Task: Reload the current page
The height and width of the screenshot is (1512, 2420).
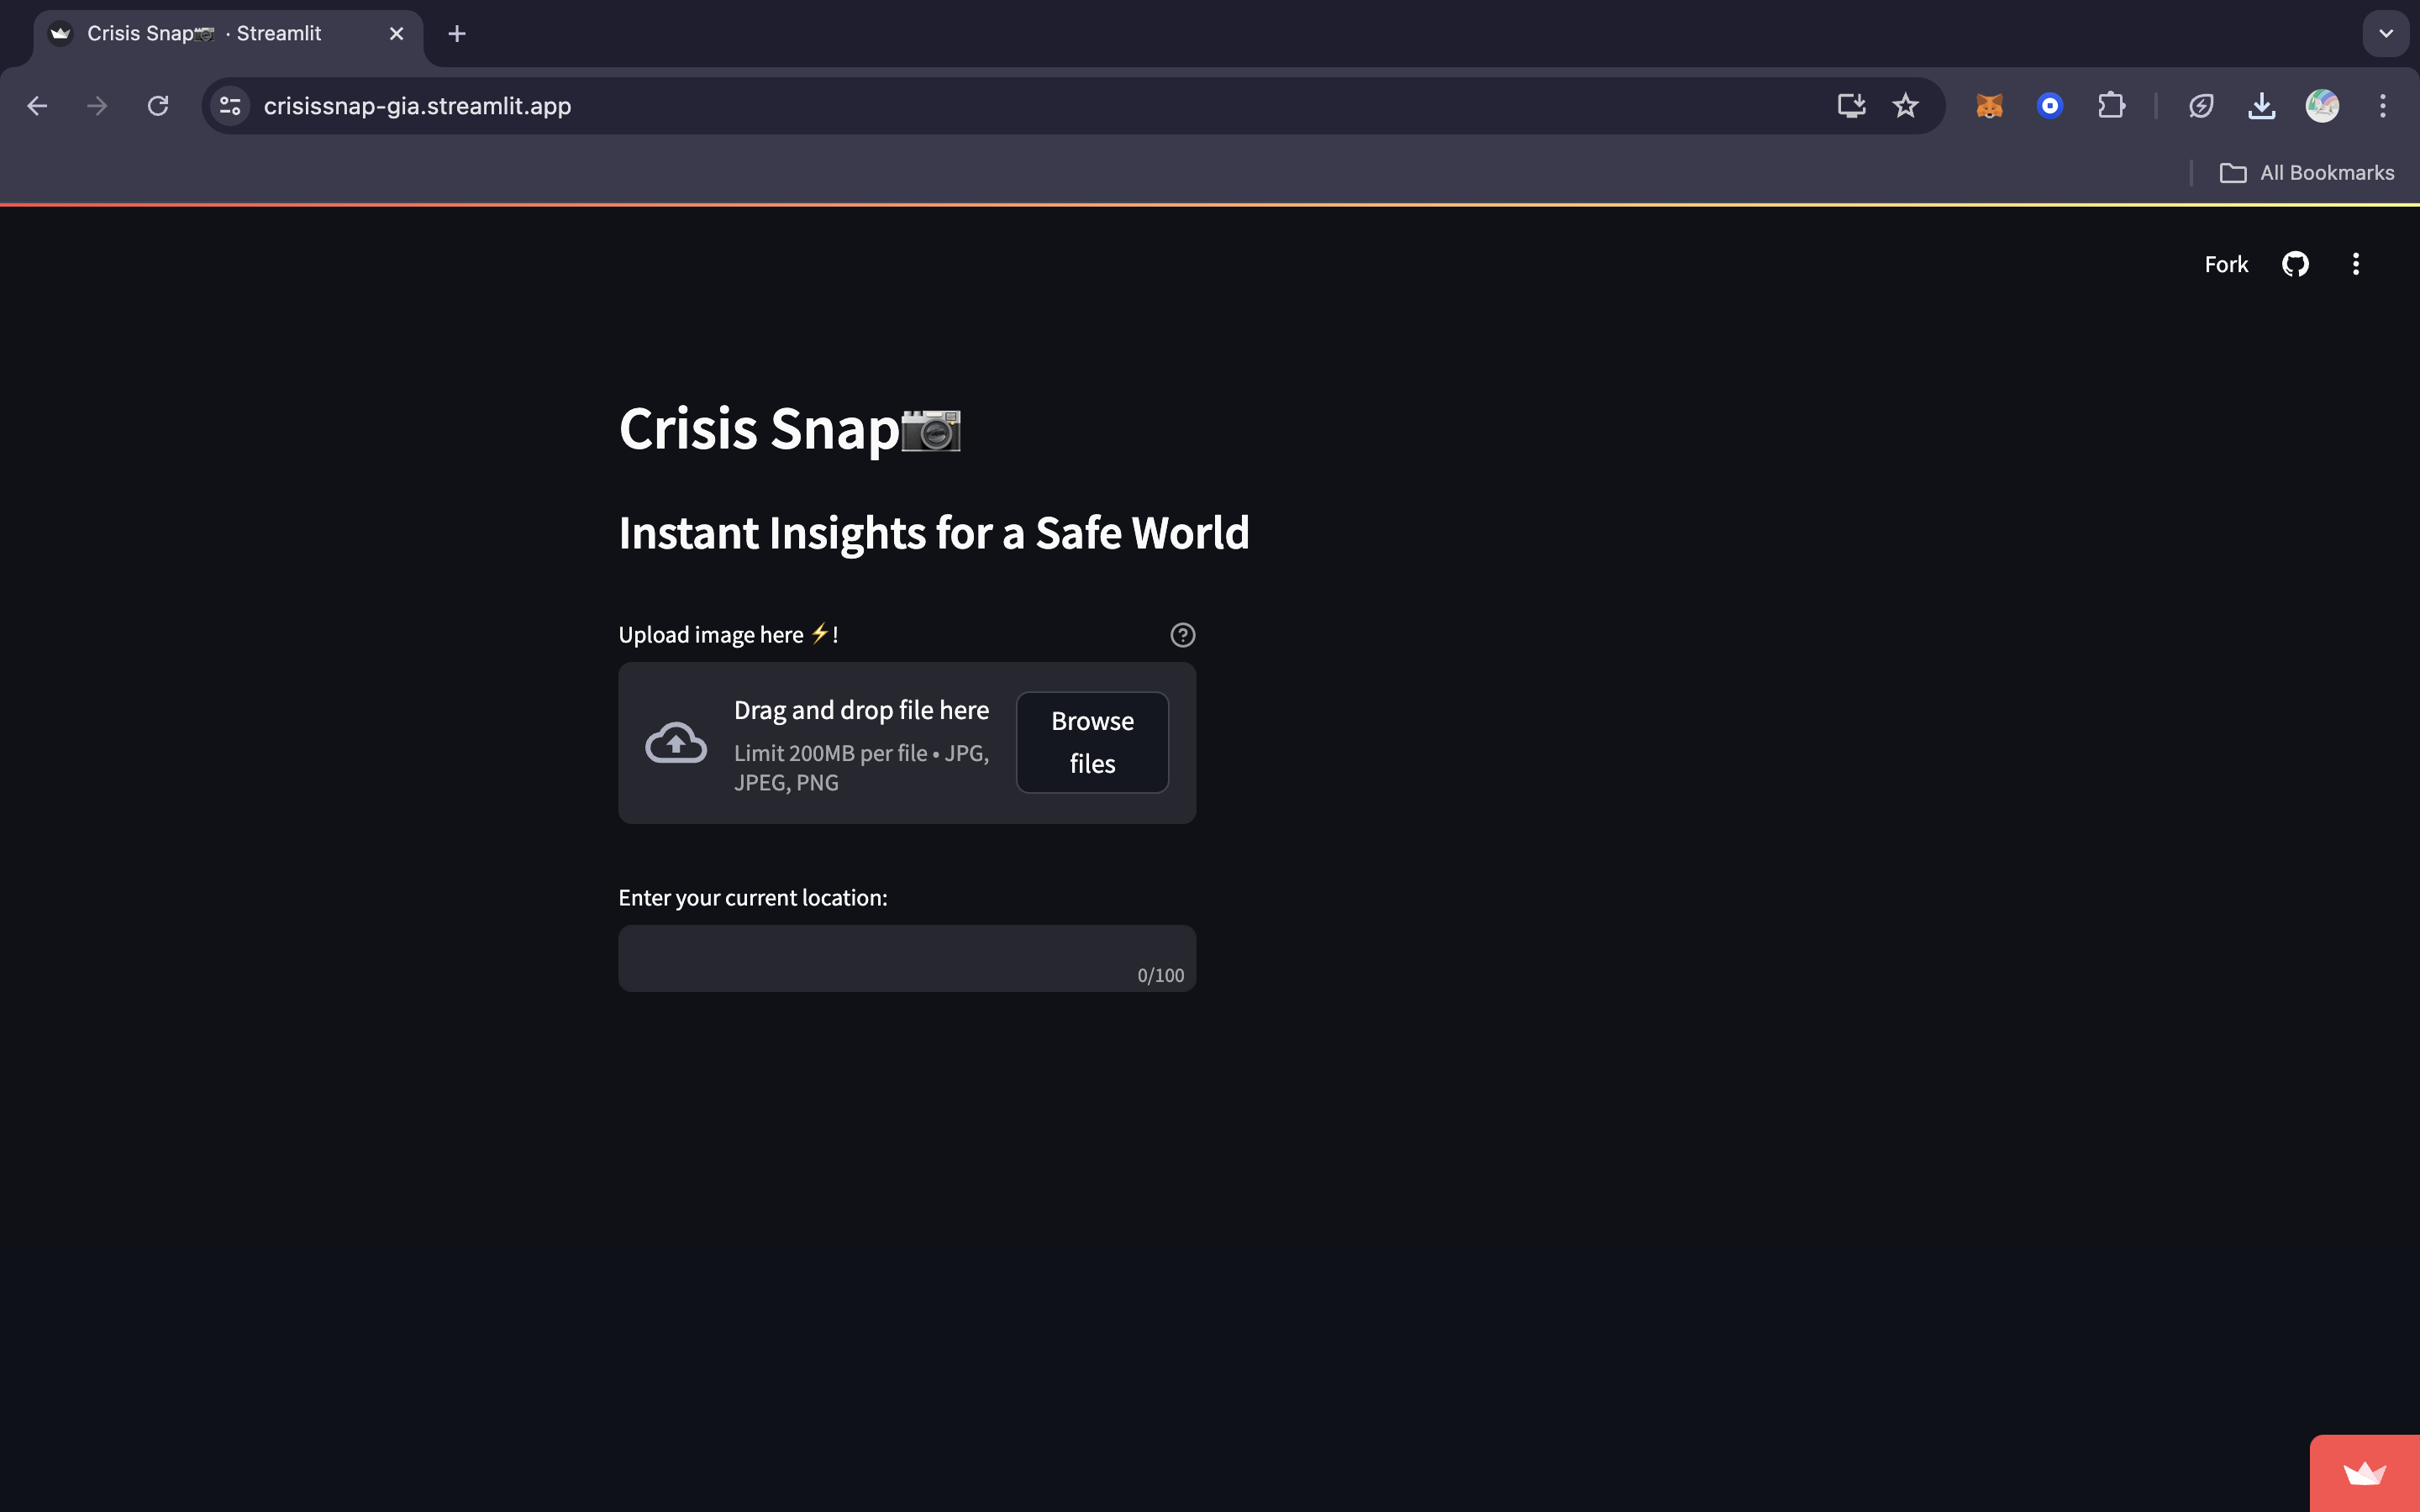Action: [158, 106]
